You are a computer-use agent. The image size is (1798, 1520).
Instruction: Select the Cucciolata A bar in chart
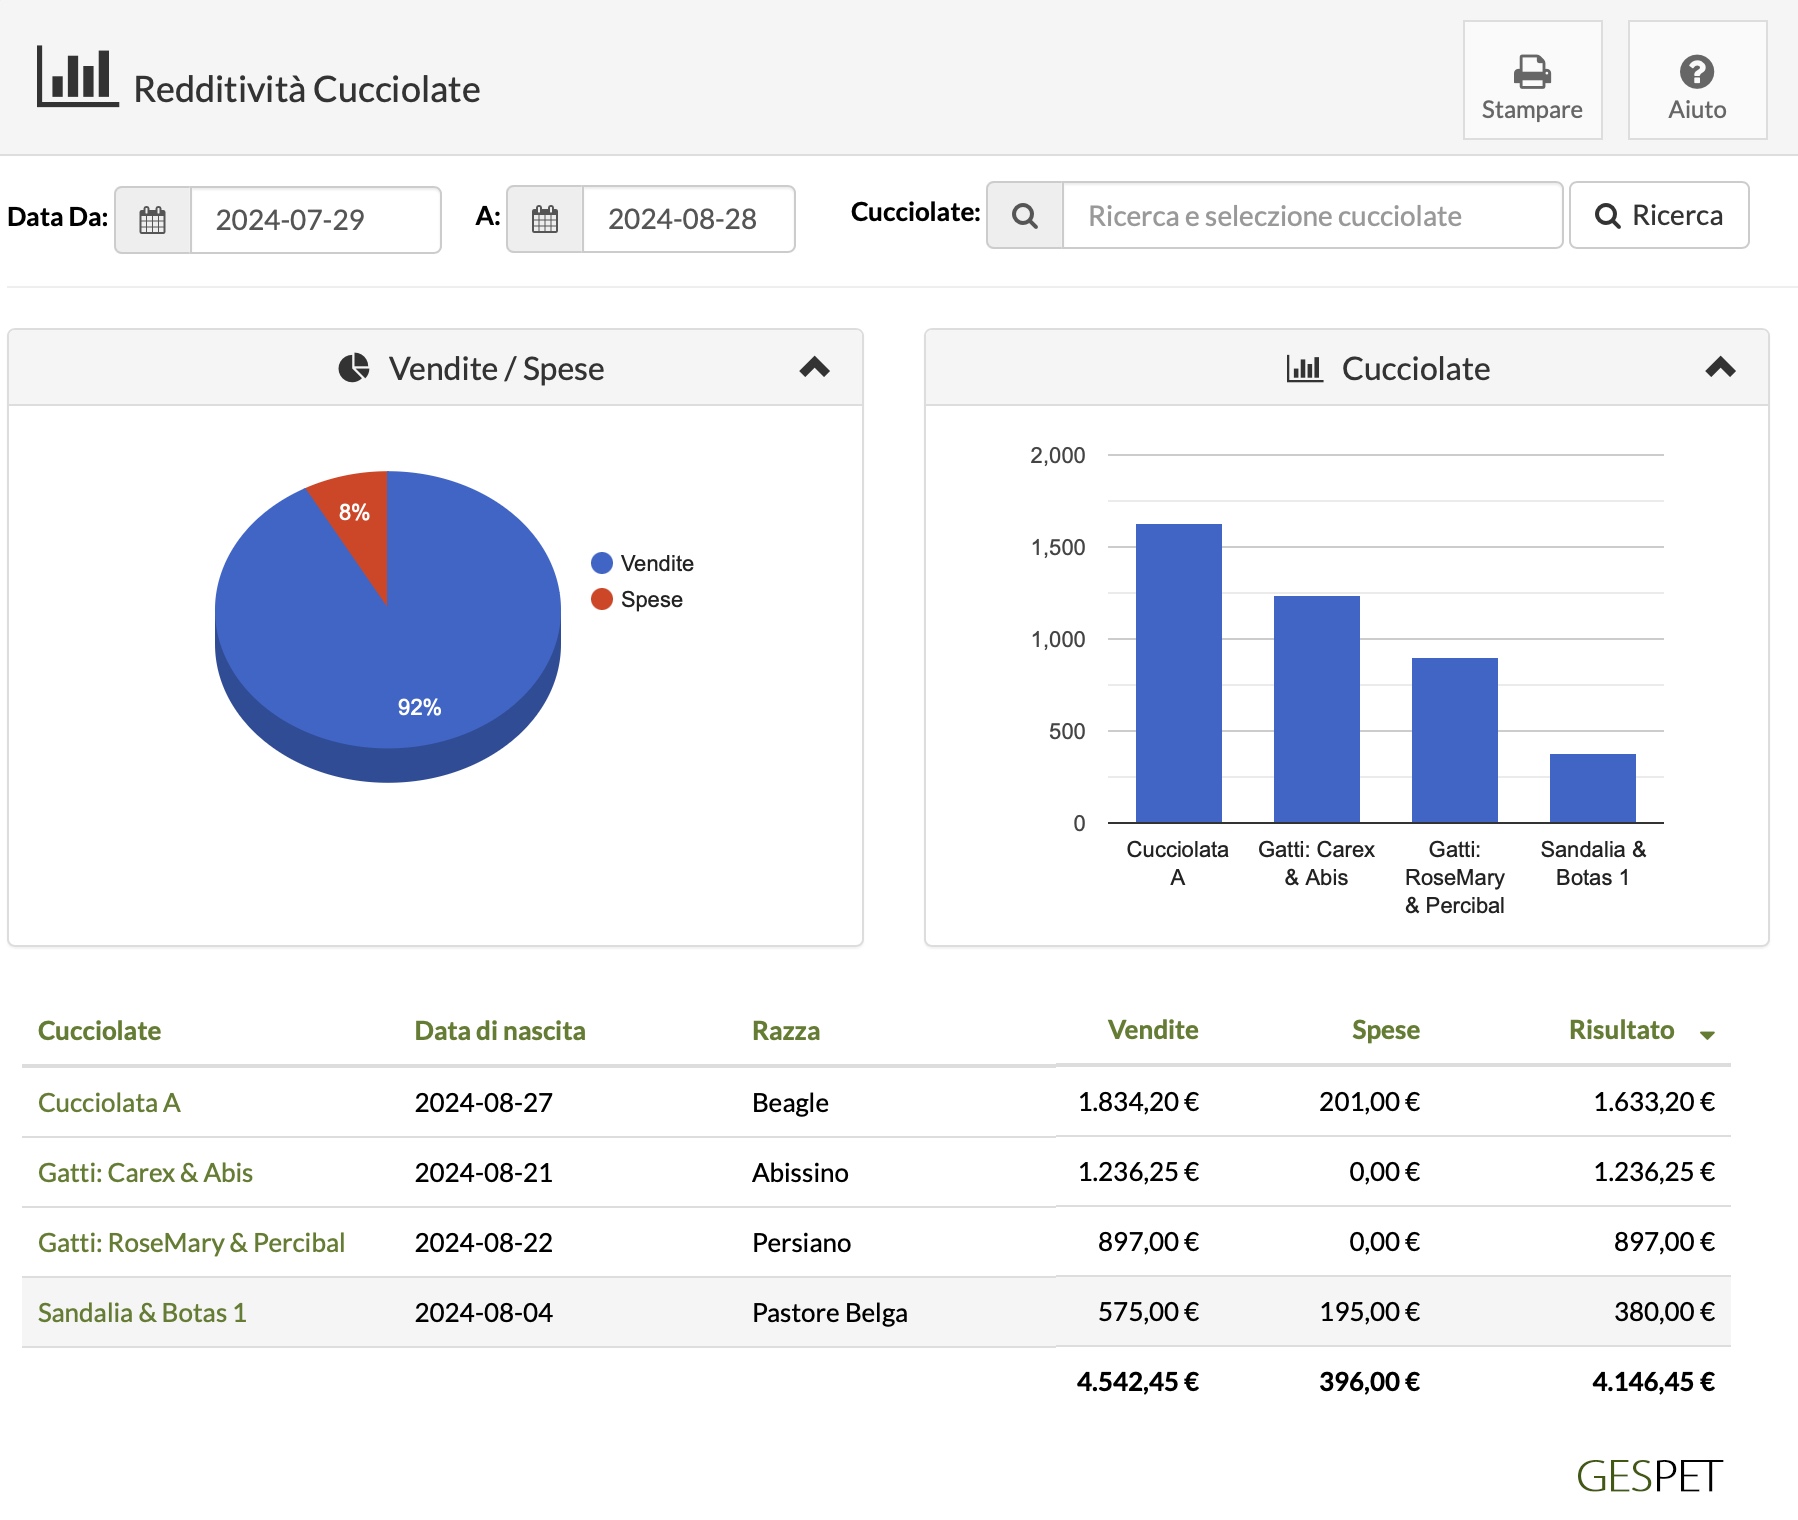1178,673
